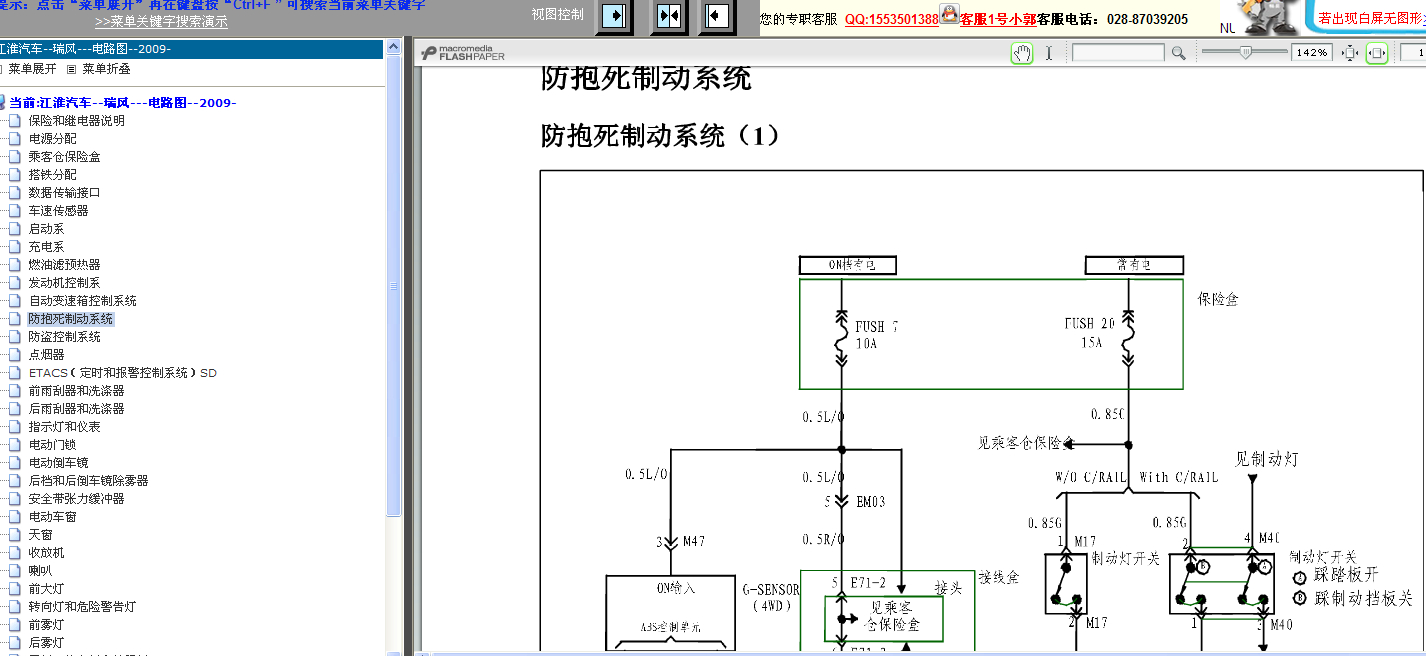1426x656 pixels.
Task: Open tree item 数据传输接口
Action: click(x=64, y=192)
